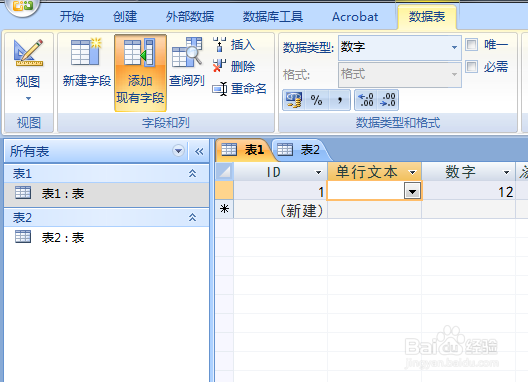This screenshot has width=528, height=382.
Task: Collapse the 表2 group in navigation
Action: point(192,218)
